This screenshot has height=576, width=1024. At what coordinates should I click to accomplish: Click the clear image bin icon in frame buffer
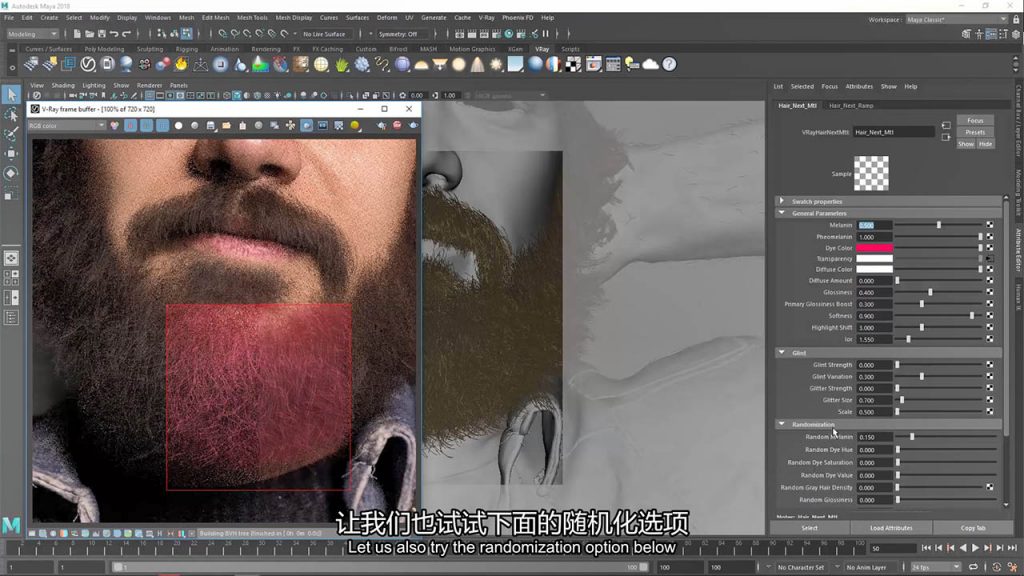[242, 125]
